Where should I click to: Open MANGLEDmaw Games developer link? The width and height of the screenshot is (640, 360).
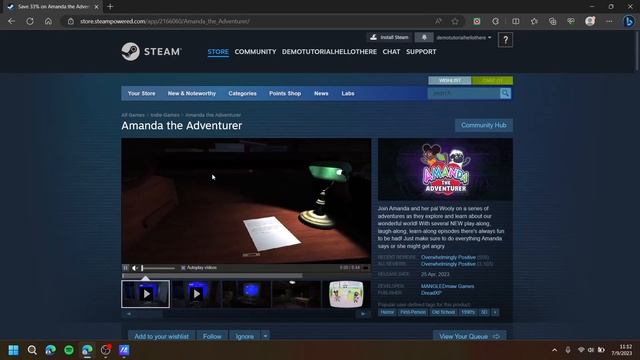[447, 286]
